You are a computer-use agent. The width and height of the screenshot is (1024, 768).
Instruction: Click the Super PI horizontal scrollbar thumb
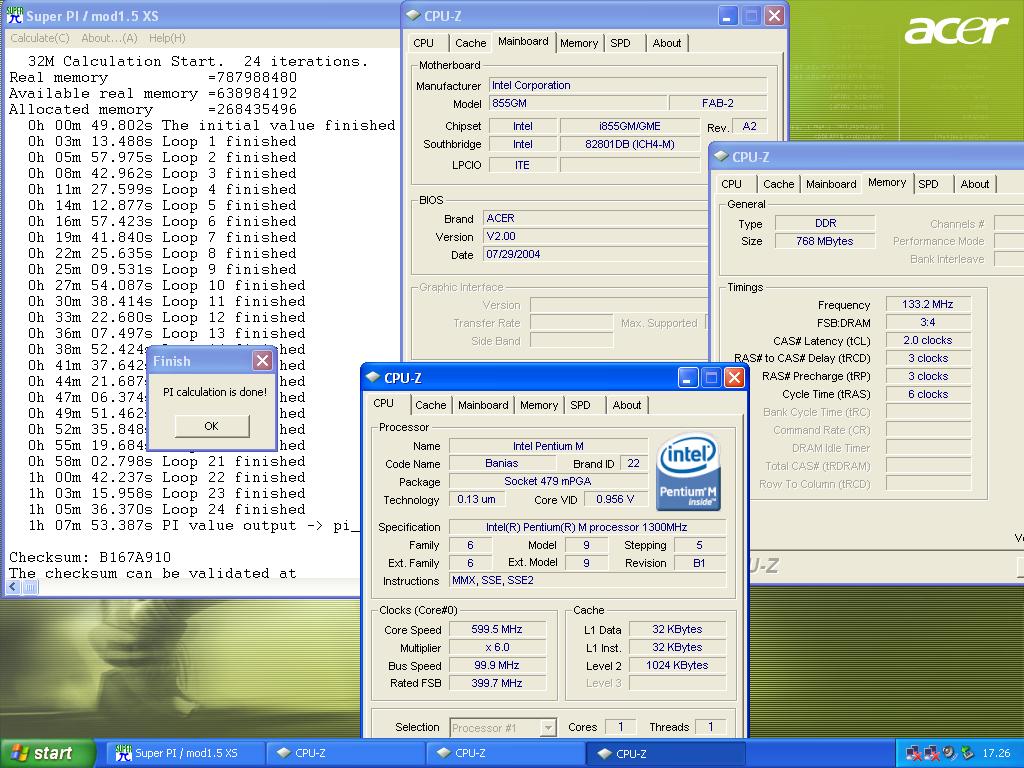[x=30, y=587]
